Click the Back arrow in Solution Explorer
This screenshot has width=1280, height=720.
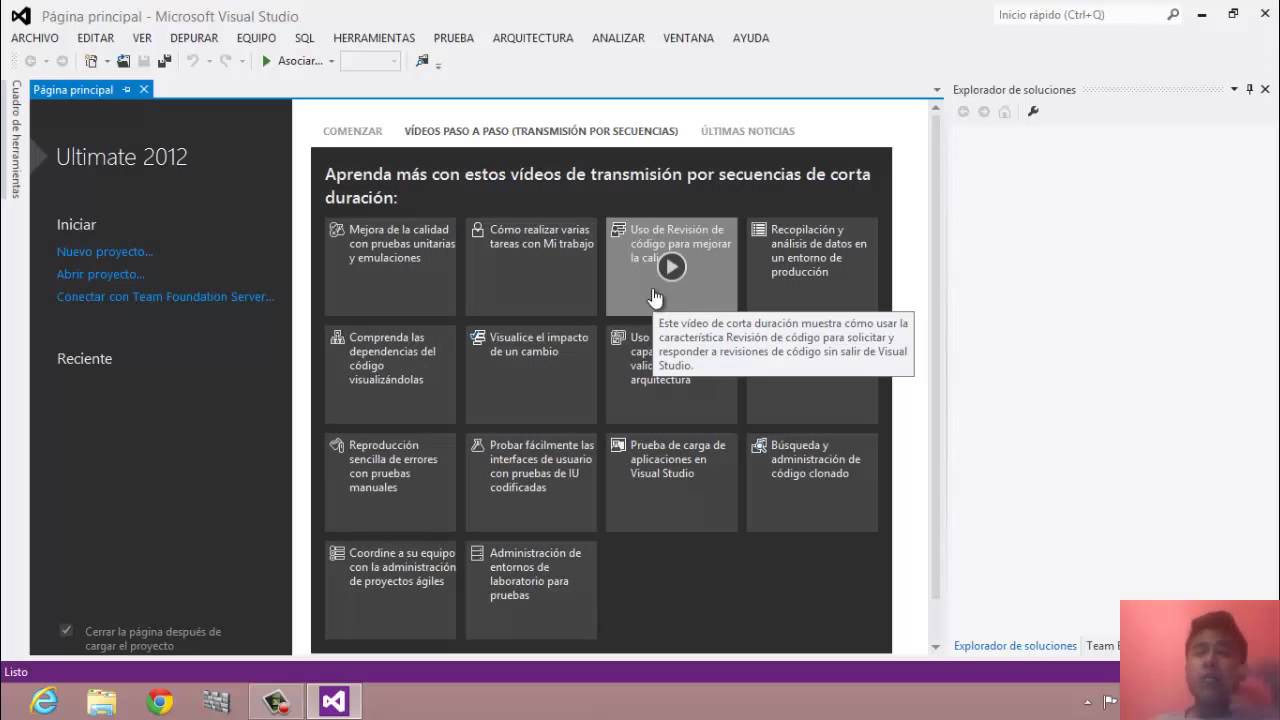pyautogui.click(x=963, y=111)
